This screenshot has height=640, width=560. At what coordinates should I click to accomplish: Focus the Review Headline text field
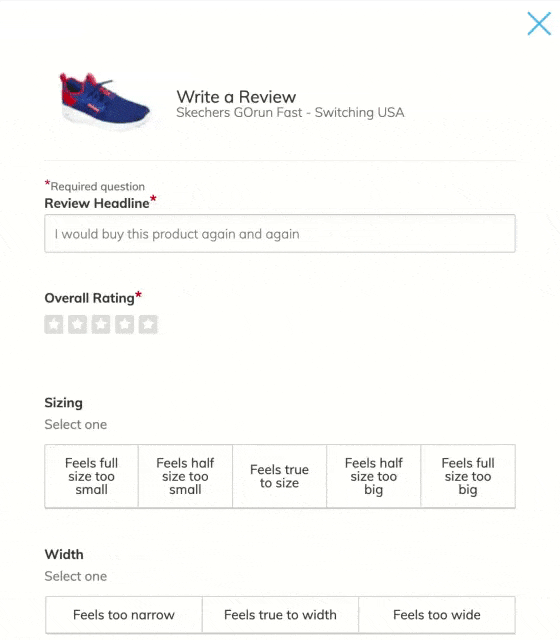[280, 233]
